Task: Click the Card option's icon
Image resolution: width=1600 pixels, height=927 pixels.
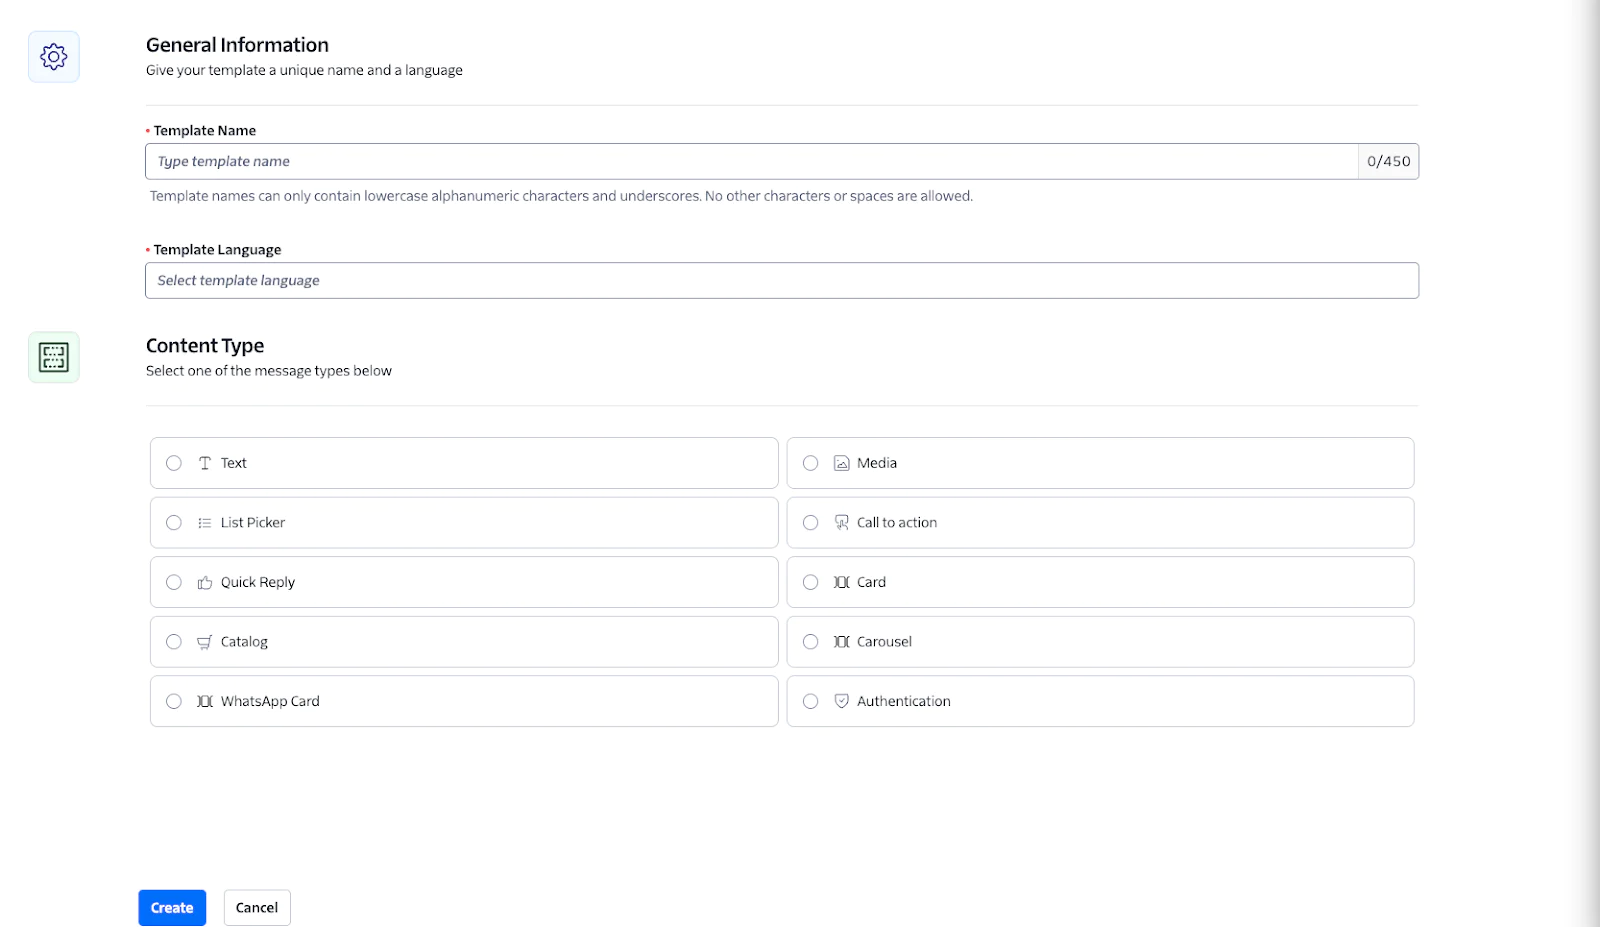Action: 842,582
